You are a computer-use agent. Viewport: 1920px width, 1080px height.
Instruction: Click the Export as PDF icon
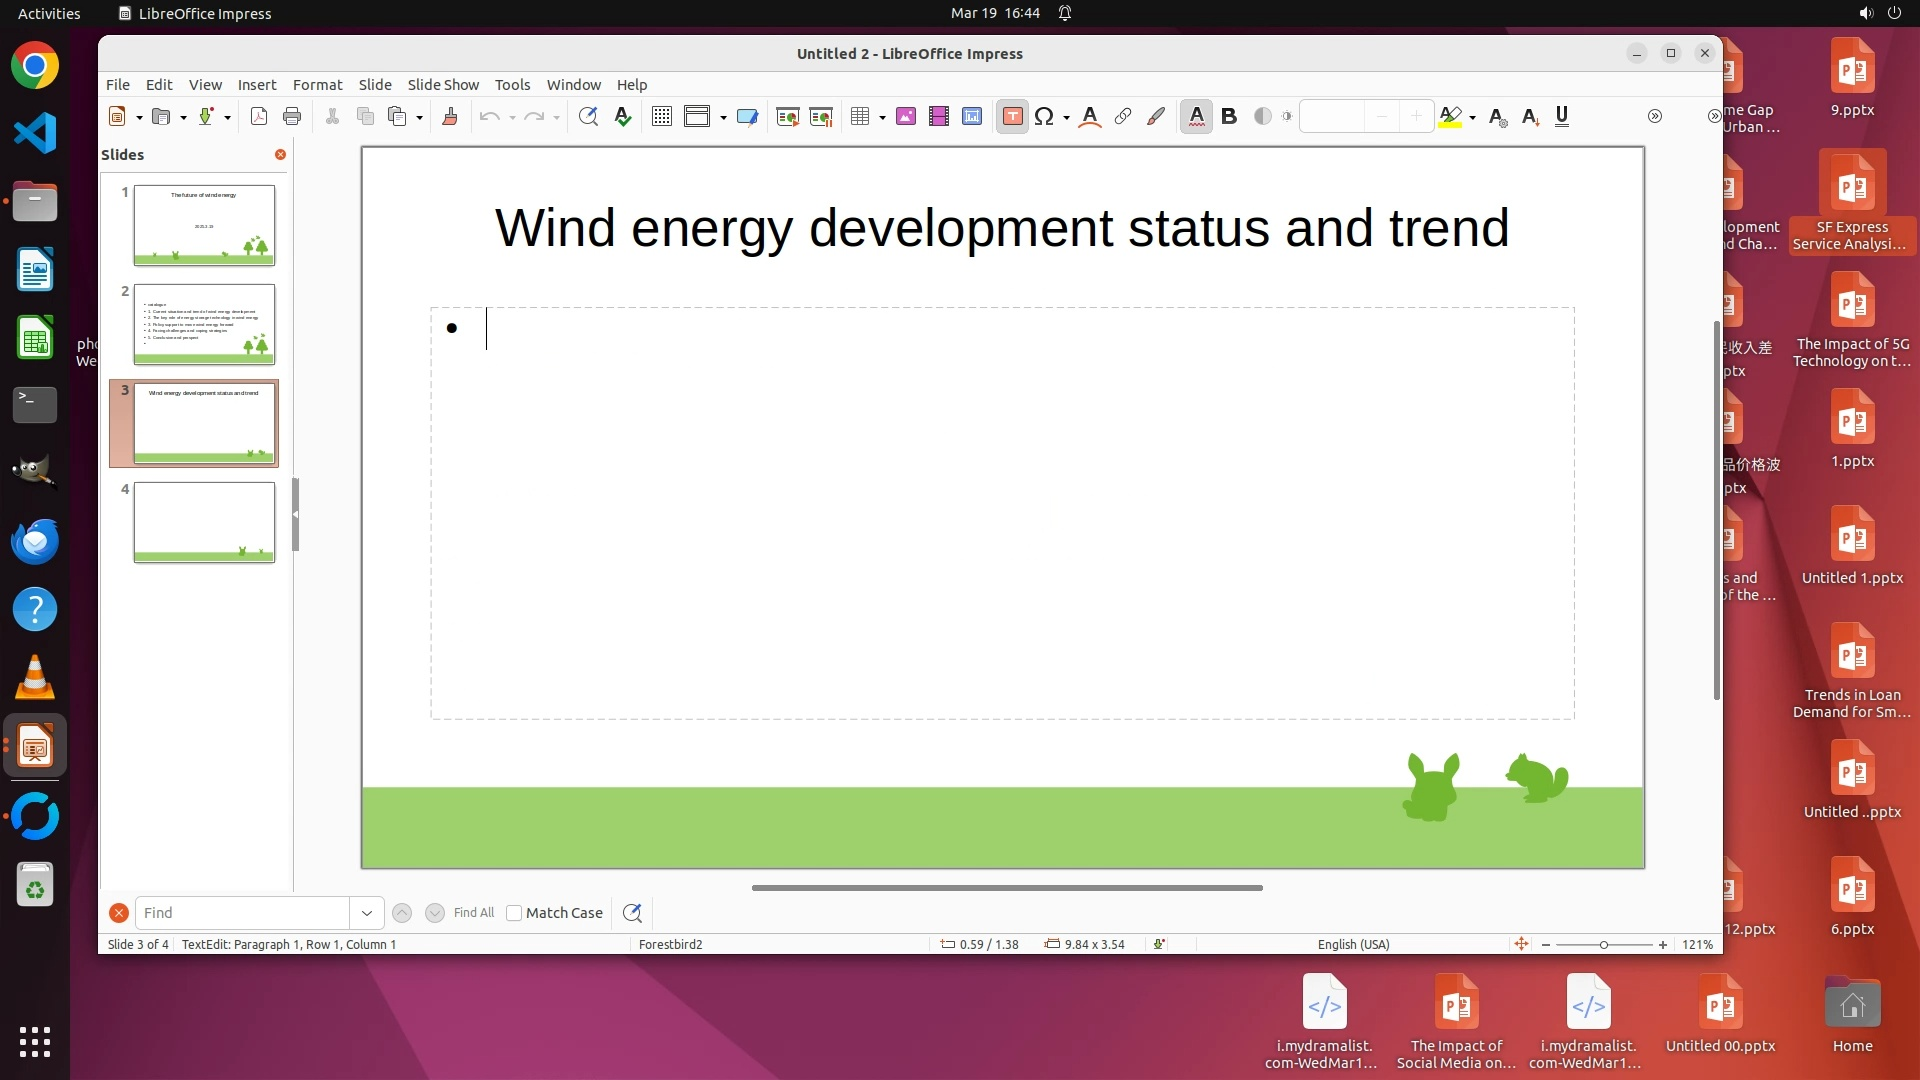[259, 117]
